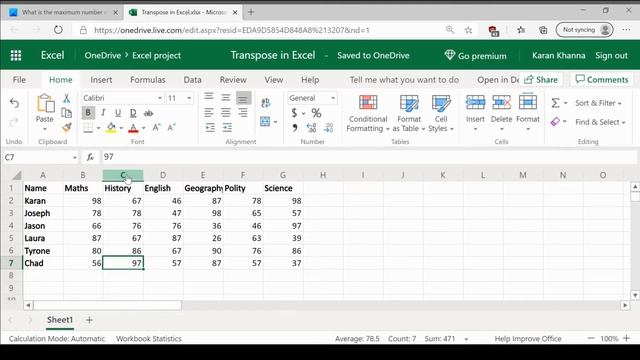Image resolution: width=640 pixels, height=360 pixels.
Task: Switch to the Review tab
Action: coord(233,80)
